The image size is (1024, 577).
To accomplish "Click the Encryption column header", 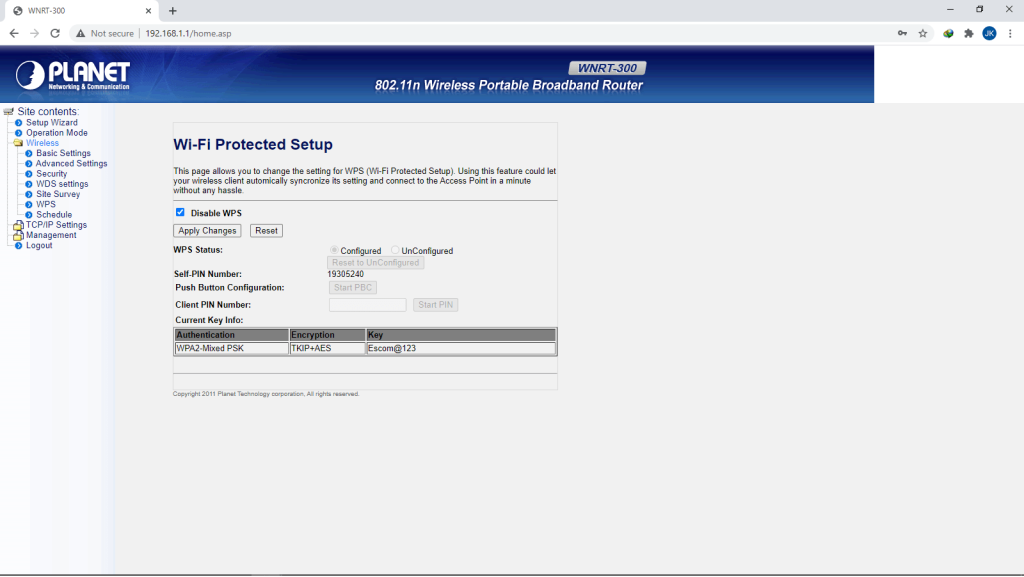I will pyautogui.click(x=327, y=335).
